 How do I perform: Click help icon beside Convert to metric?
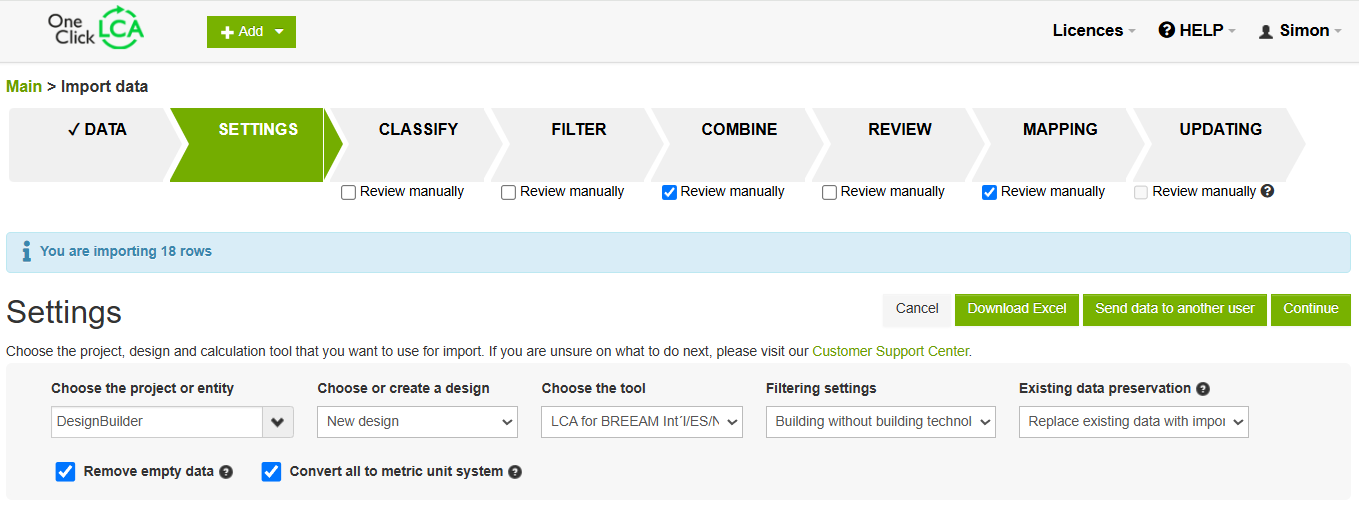tap(515, 472)
